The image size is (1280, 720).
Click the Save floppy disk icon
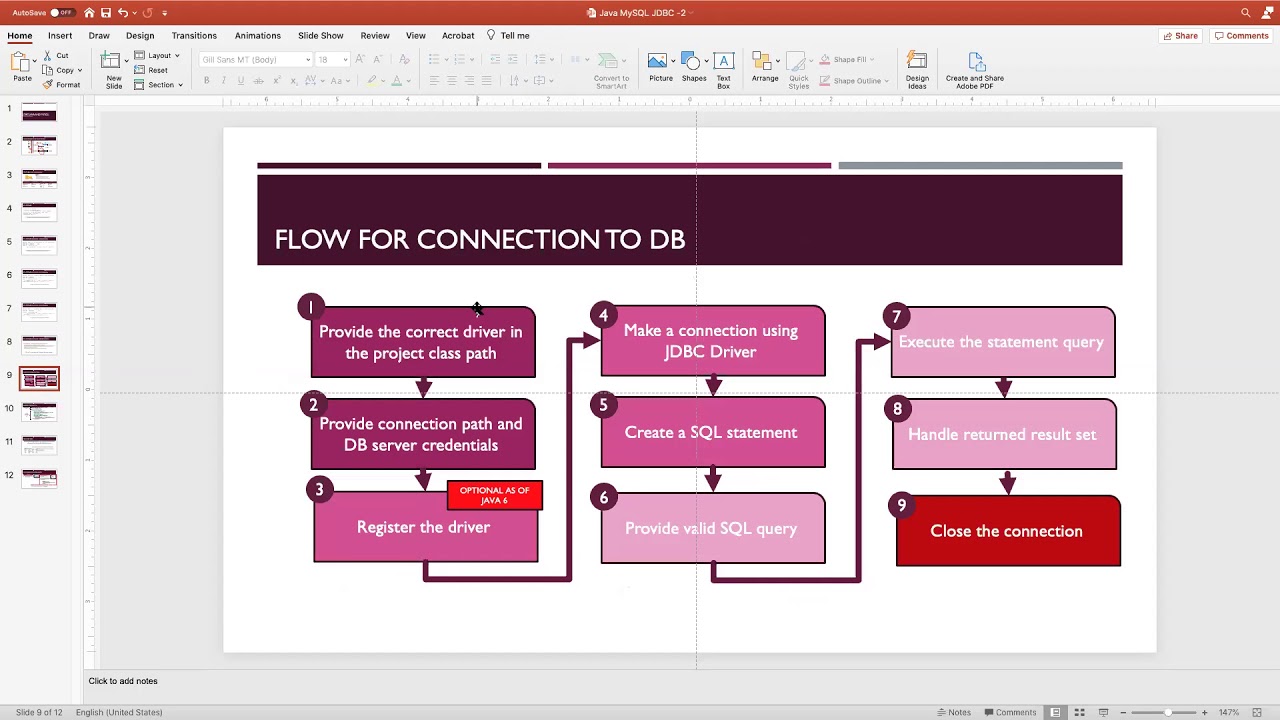106,13
